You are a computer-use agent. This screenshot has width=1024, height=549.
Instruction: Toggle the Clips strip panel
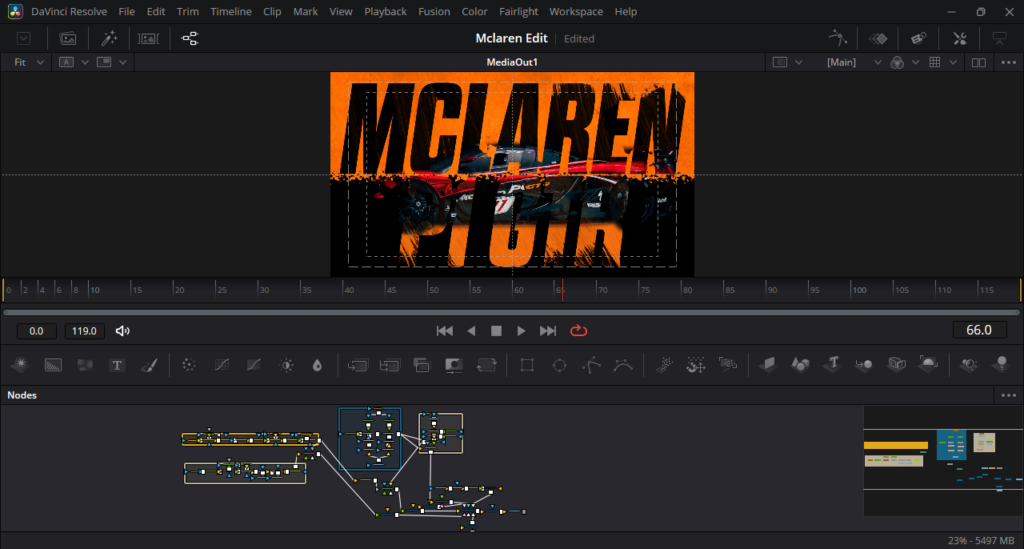(149, 39)
